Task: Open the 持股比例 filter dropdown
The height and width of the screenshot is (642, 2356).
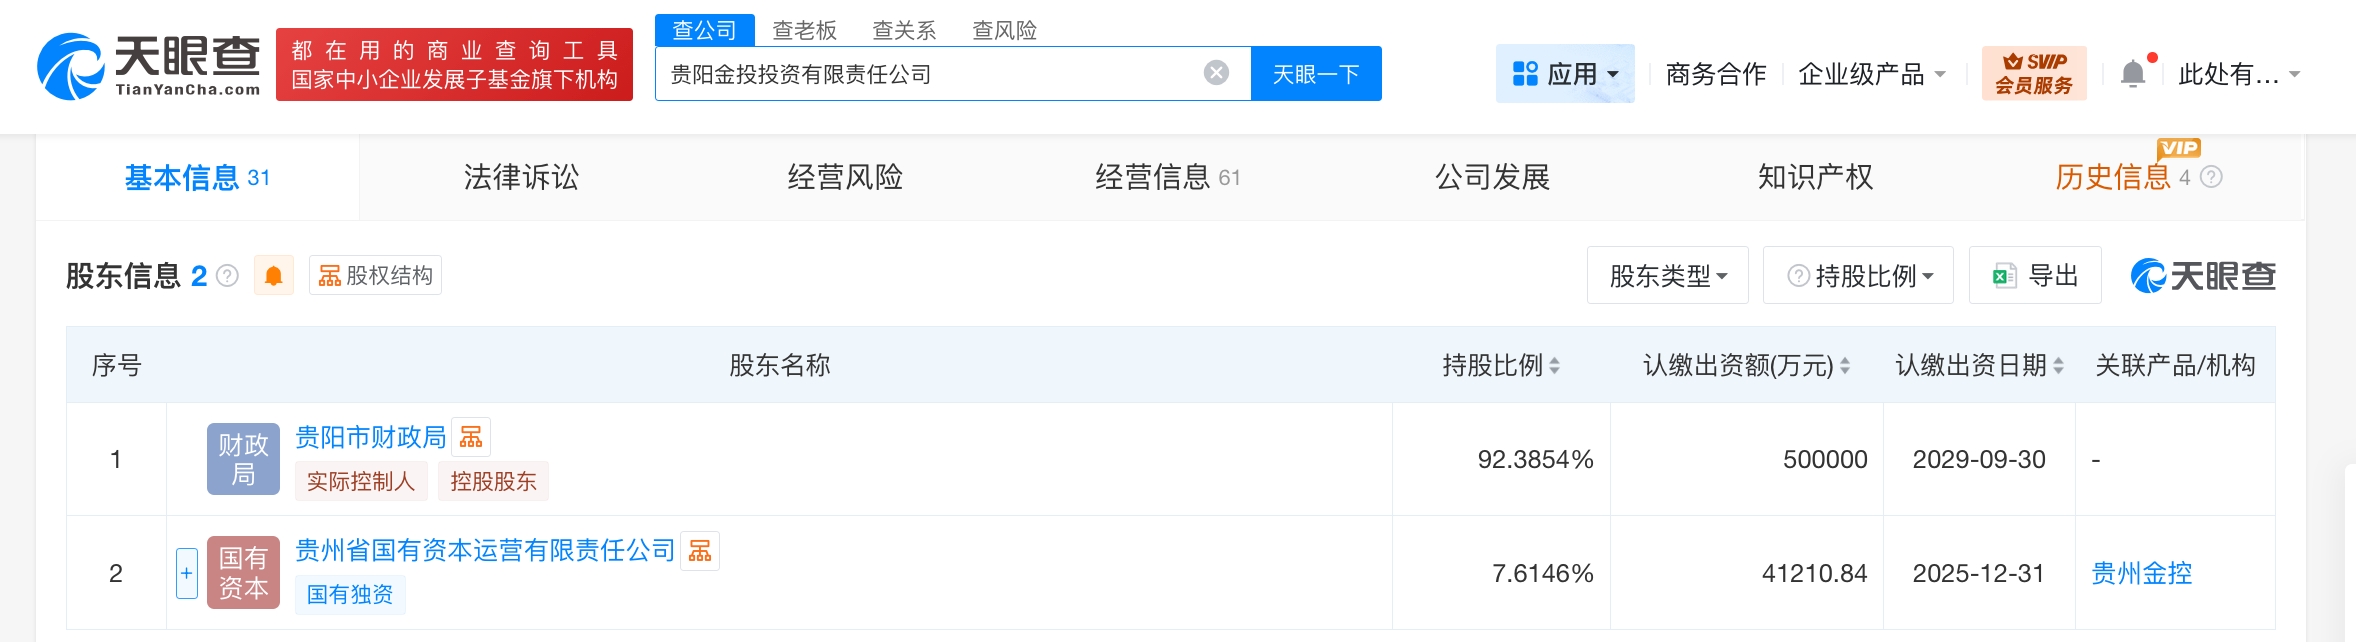Action: [1858, 276]
